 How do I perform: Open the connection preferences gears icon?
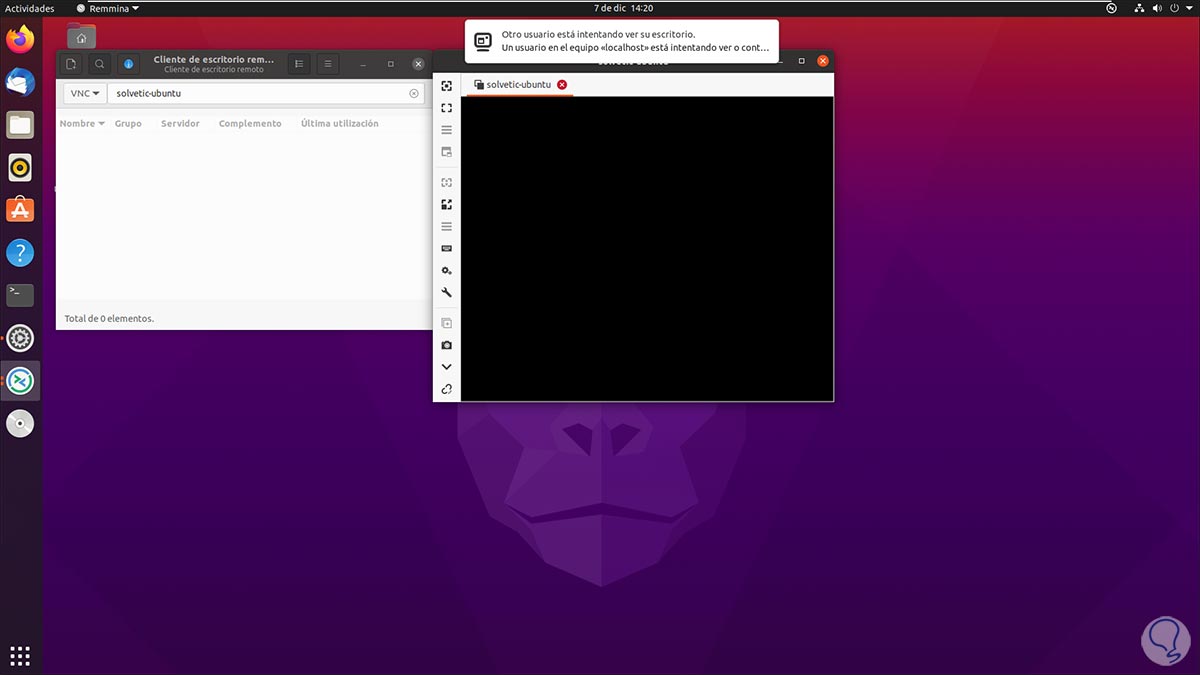447,271
